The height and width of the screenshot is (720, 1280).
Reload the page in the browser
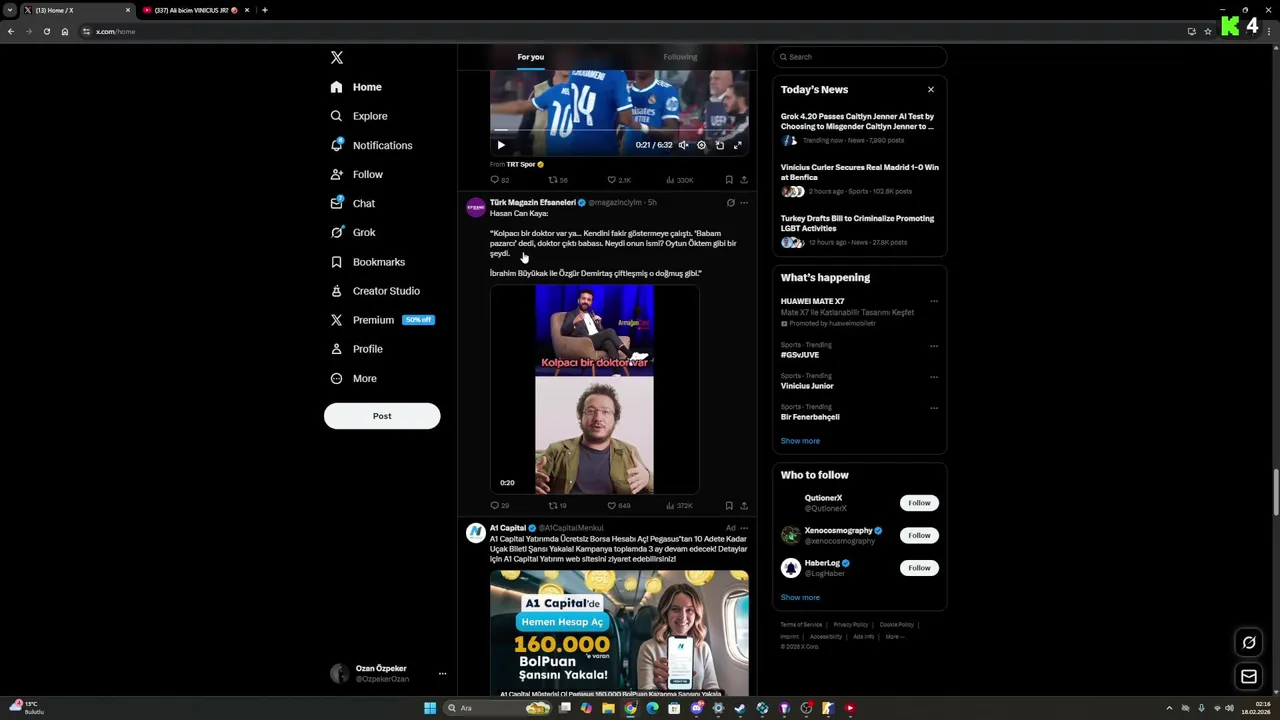(46, 31)
